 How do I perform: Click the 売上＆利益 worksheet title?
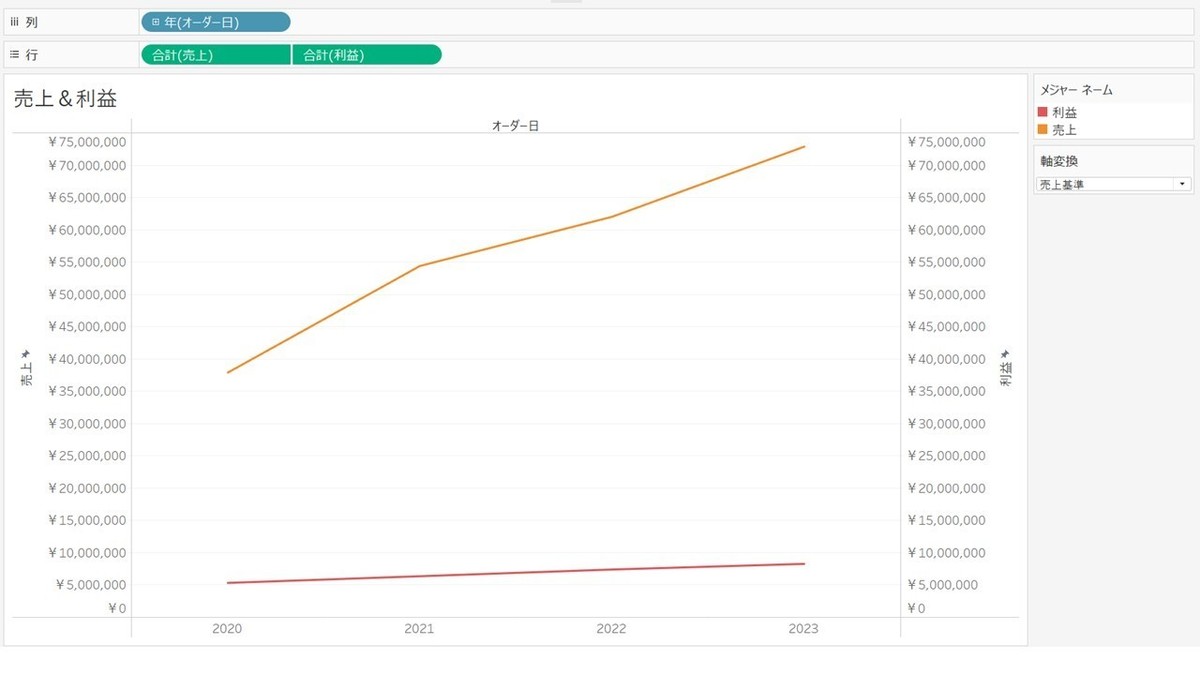(x=65, y=99)
